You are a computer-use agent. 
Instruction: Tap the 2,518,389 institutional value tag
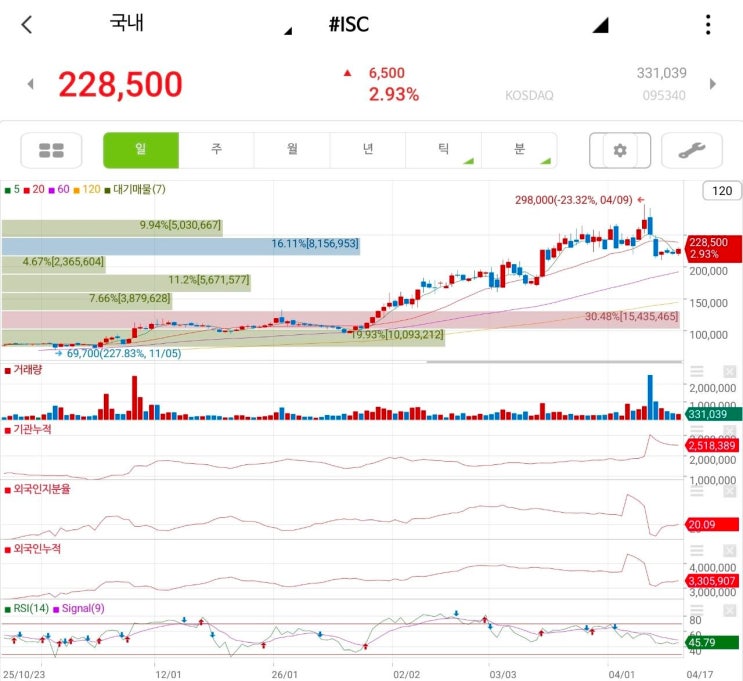[x=712, y=445]
